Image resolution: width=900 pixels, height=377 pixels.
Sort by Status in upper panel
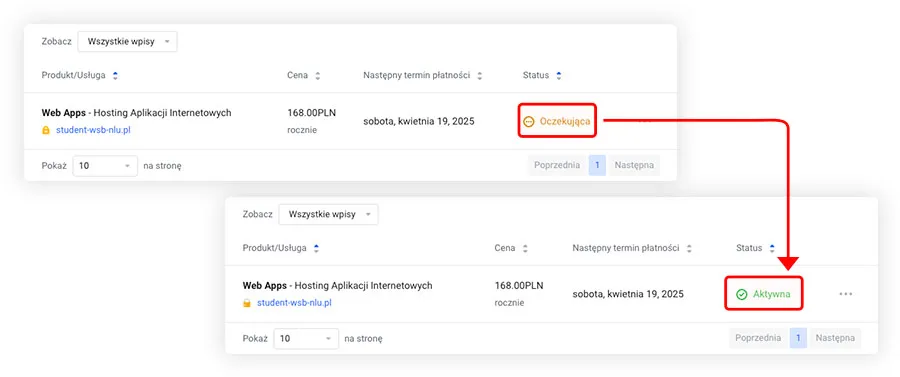click(x=542, y=75)
